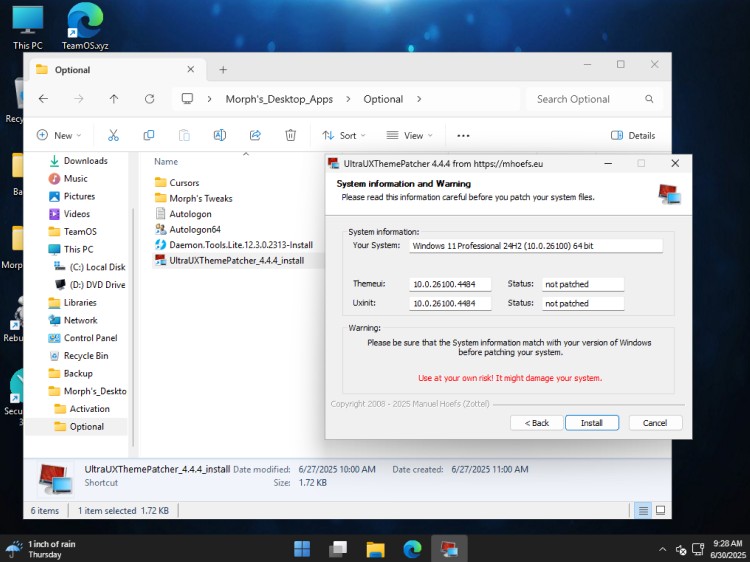The height and width of the screenshot is (562, 750).
Task: Open File Explorer from the taskbar
Action: [375, 549]
